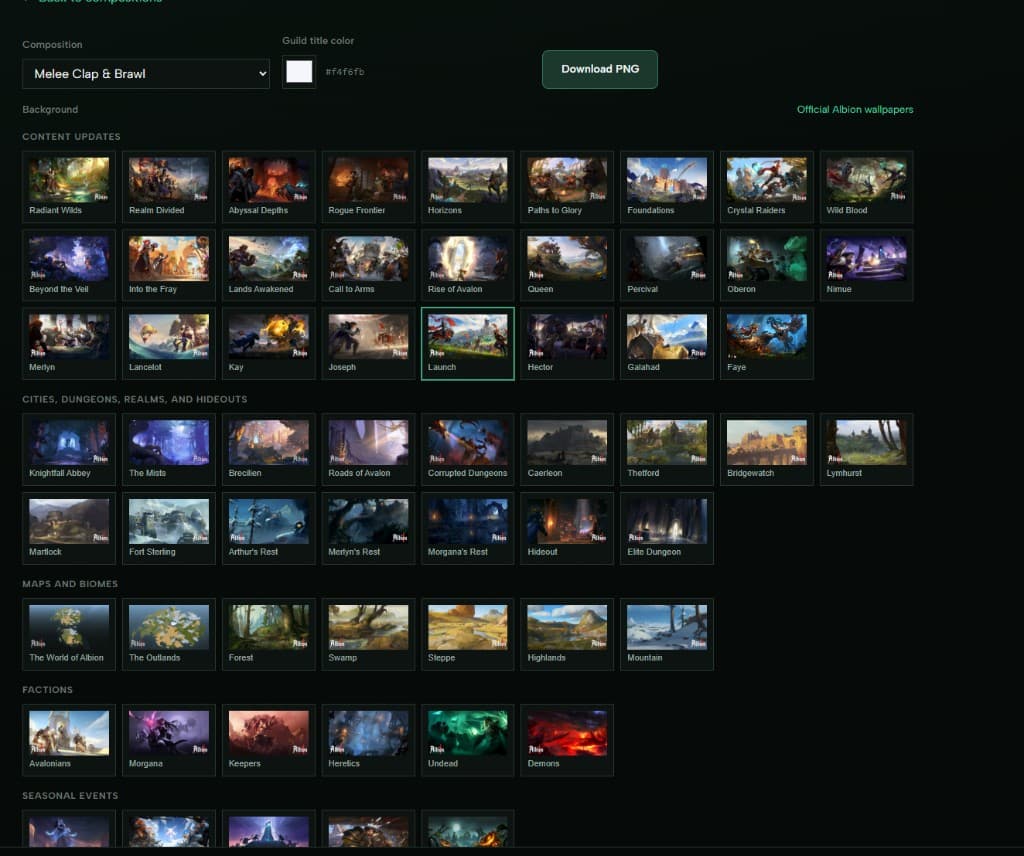This screenshot has width=1024, height=856.
Task: Pick the Arthur's Rest background
Action: click(x=268, y=528)
